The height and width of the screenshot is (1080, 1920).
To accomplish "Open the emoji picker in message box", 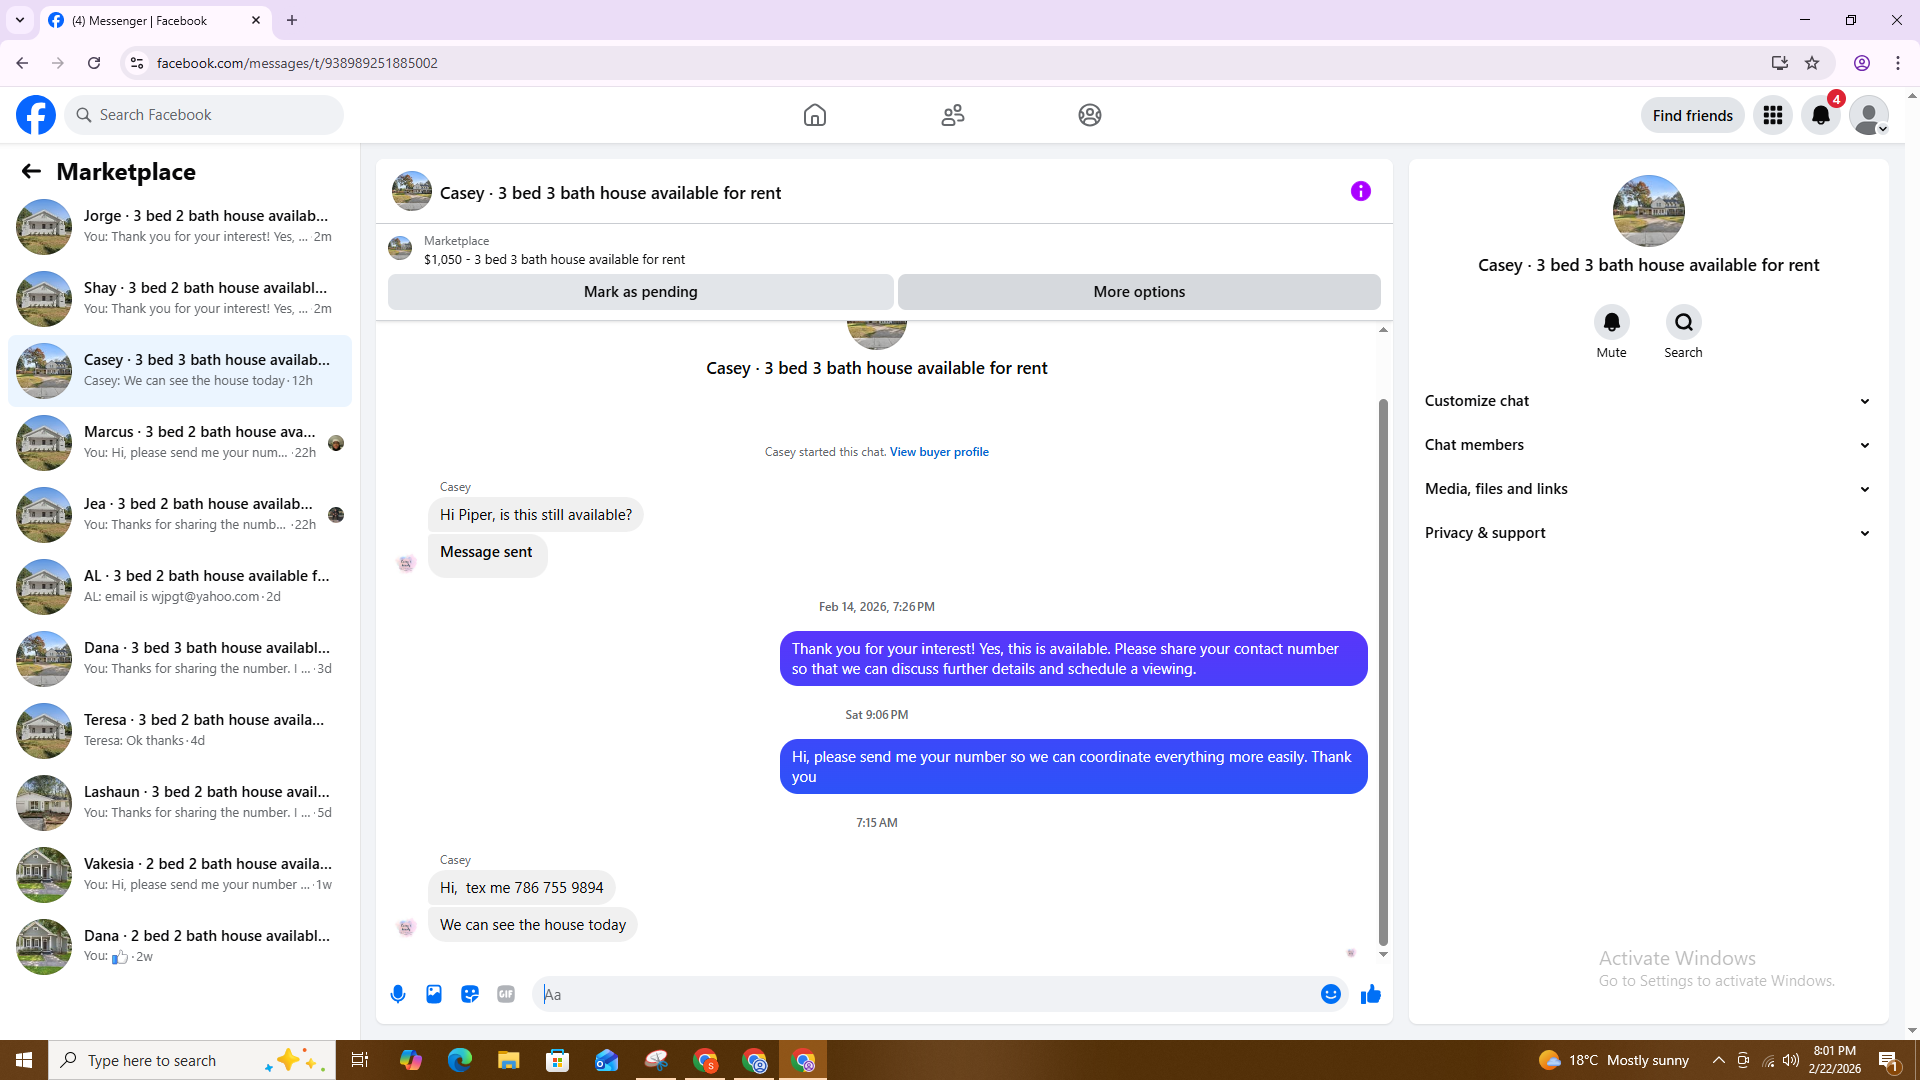I will (x=1331, y=994).
